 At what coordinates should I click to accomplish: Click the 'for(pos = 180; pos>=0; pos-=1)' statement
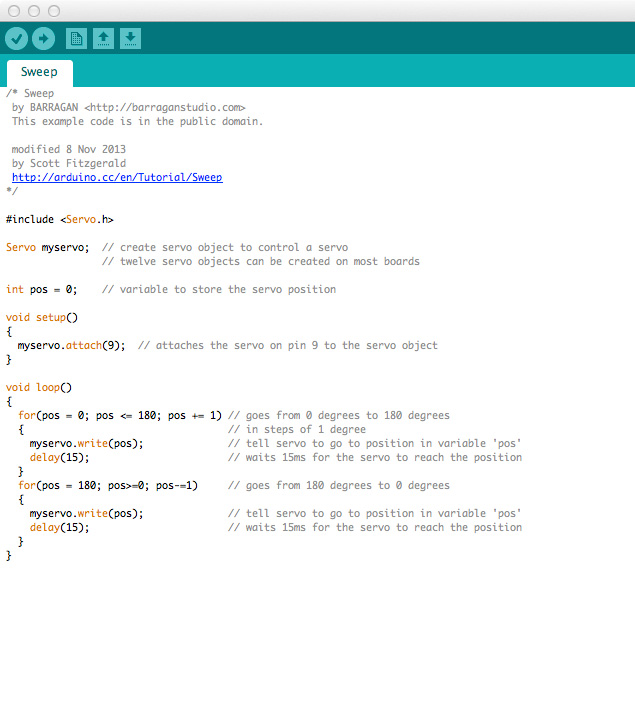click(108, 485)
